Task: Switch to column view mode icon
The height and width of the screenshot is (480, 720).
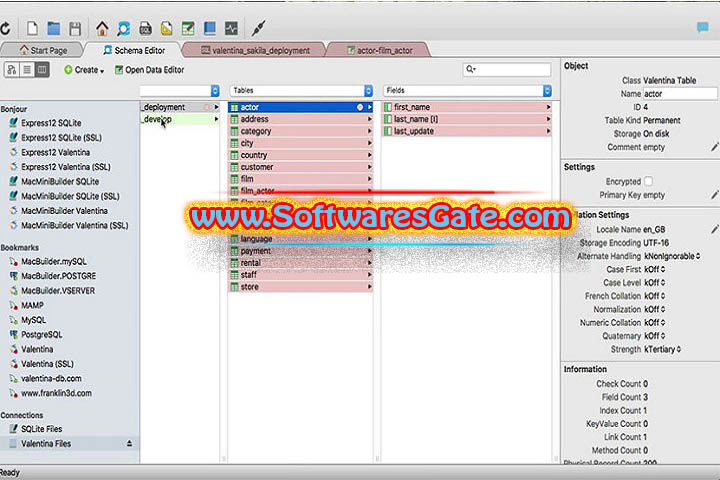Action: click(42, 70)
